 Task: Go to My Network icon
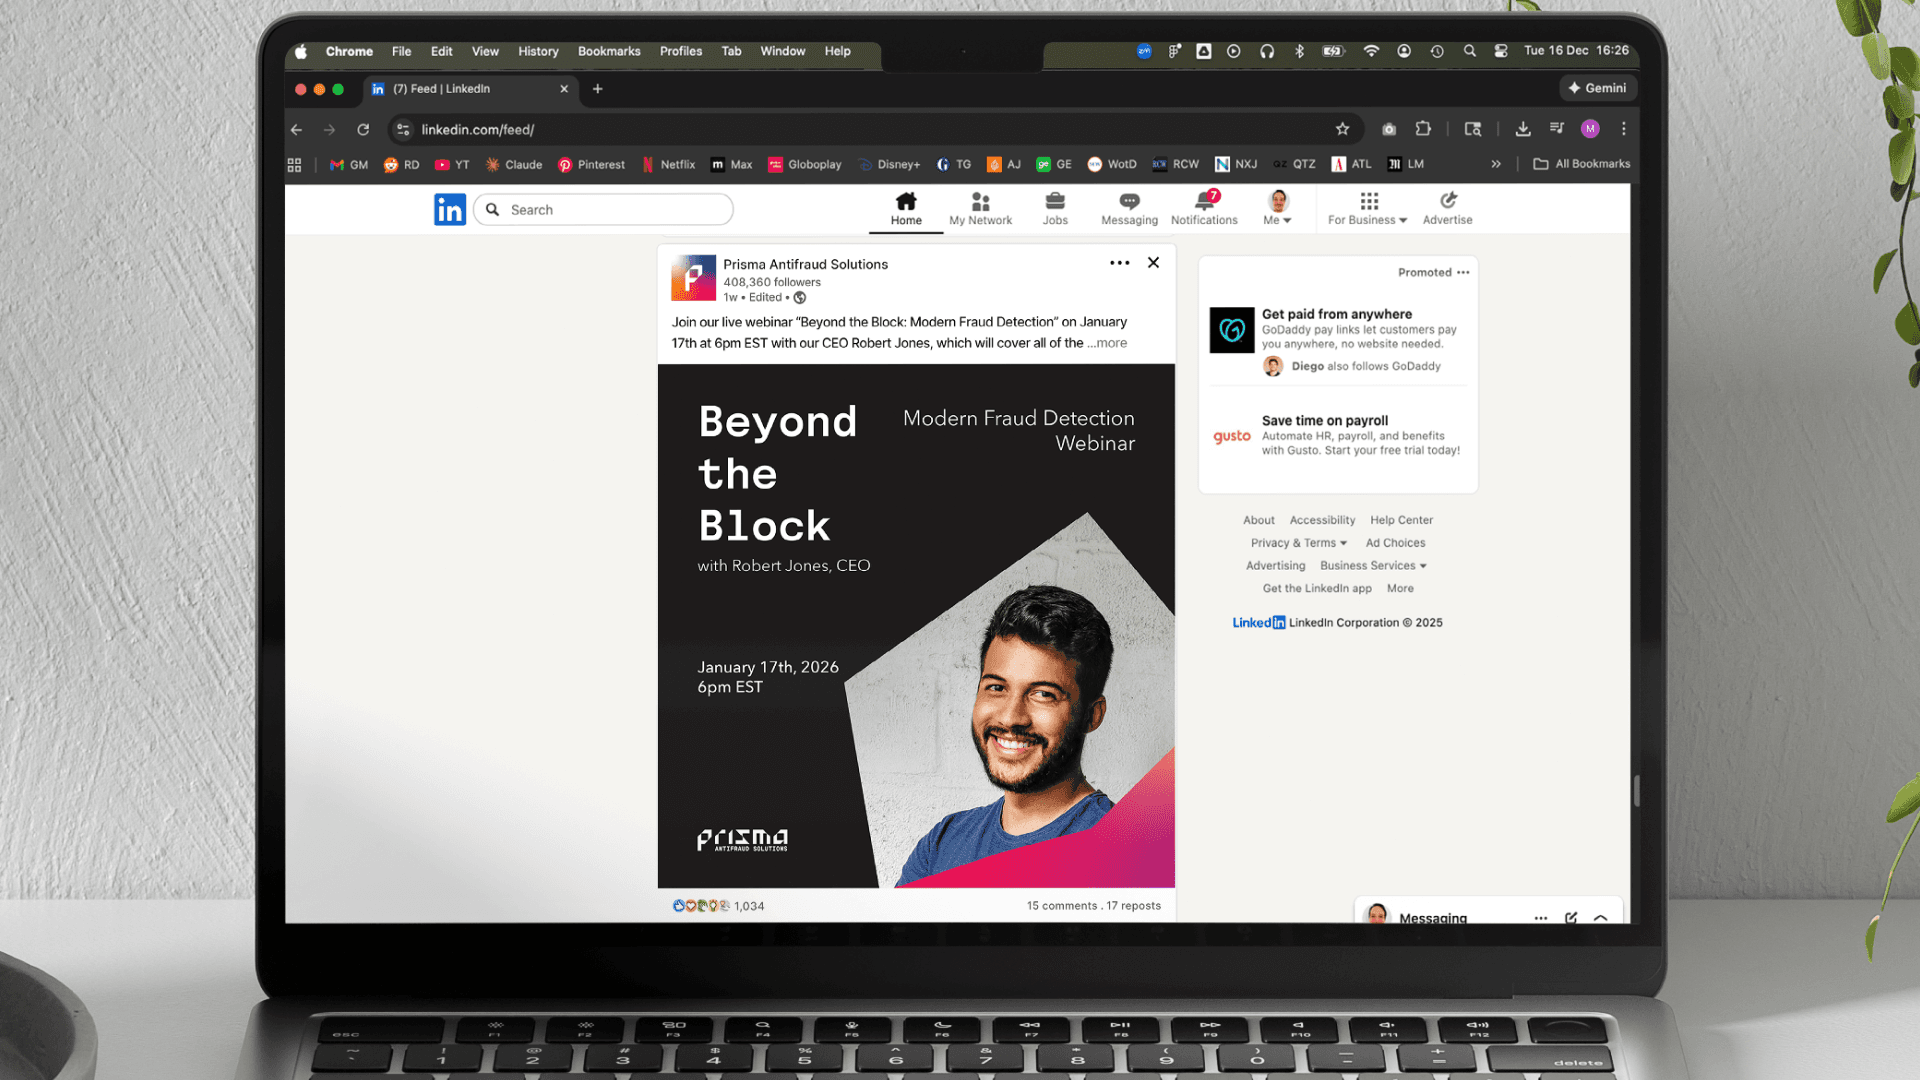click(980, 203)
